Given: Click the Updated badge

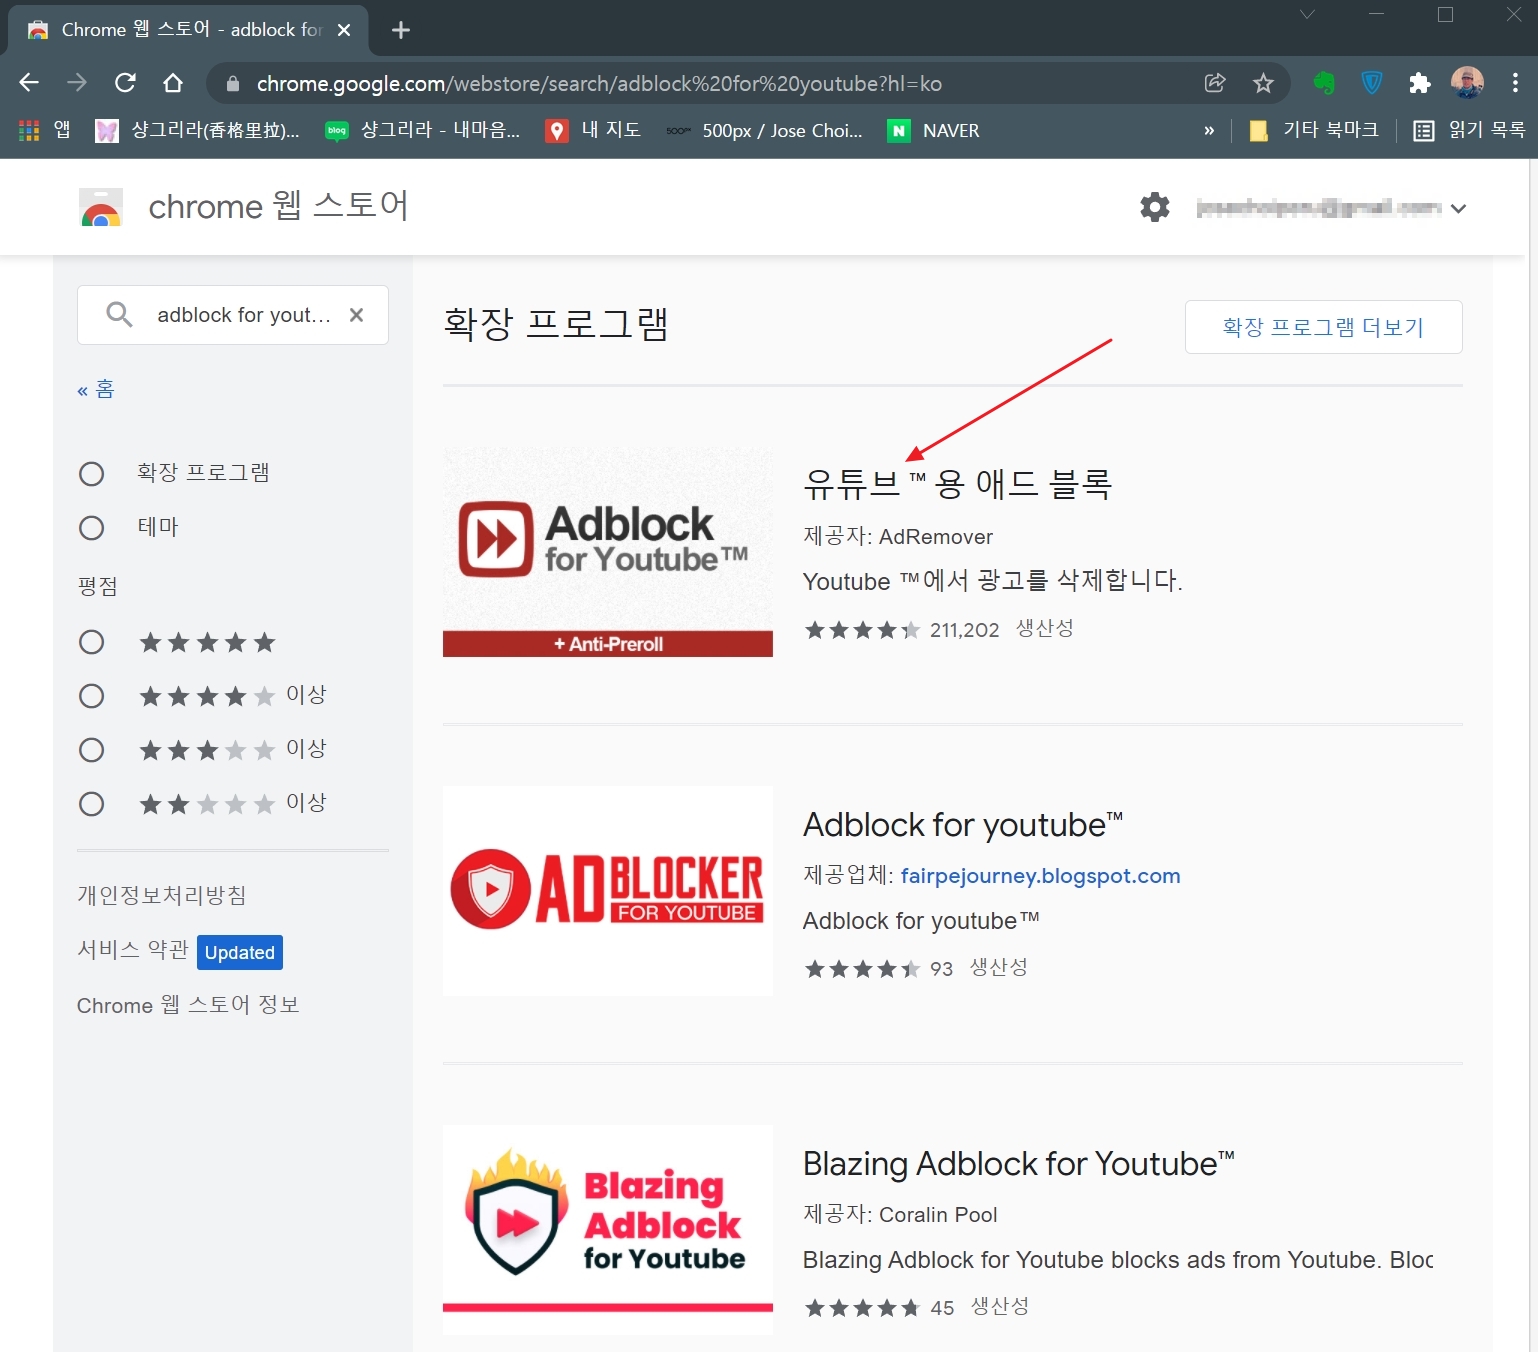Looking at the screenshot, I should pos(240,952).
